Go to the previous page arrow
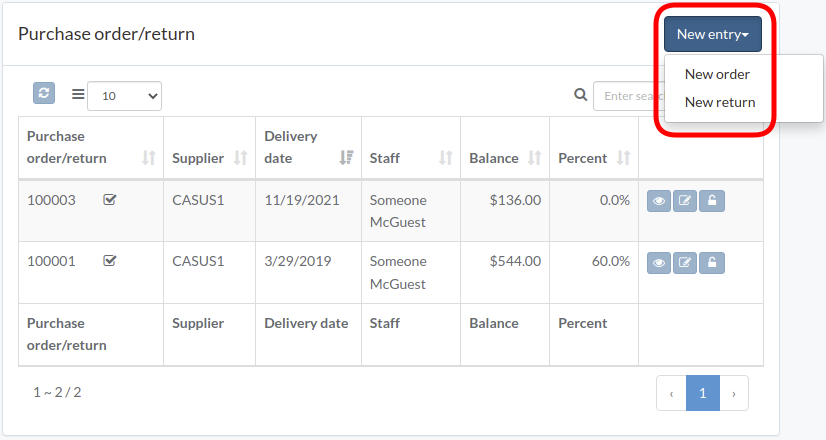The height and width of the screenshot is (440, 826). tap(671, 393)
